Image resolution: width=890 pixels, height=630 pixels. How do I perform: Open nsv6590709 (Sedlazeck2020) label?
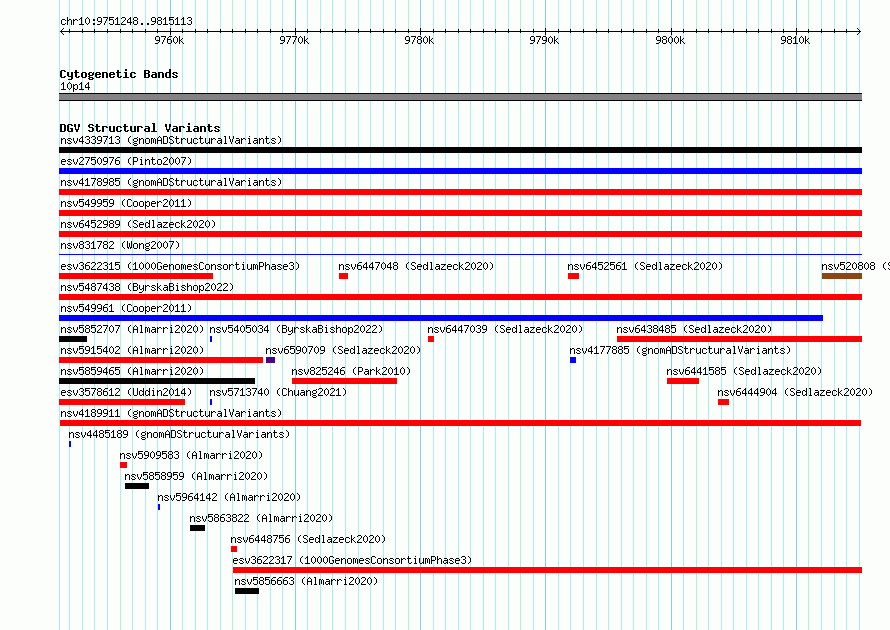pyautogui.click(x=343, y=350)
